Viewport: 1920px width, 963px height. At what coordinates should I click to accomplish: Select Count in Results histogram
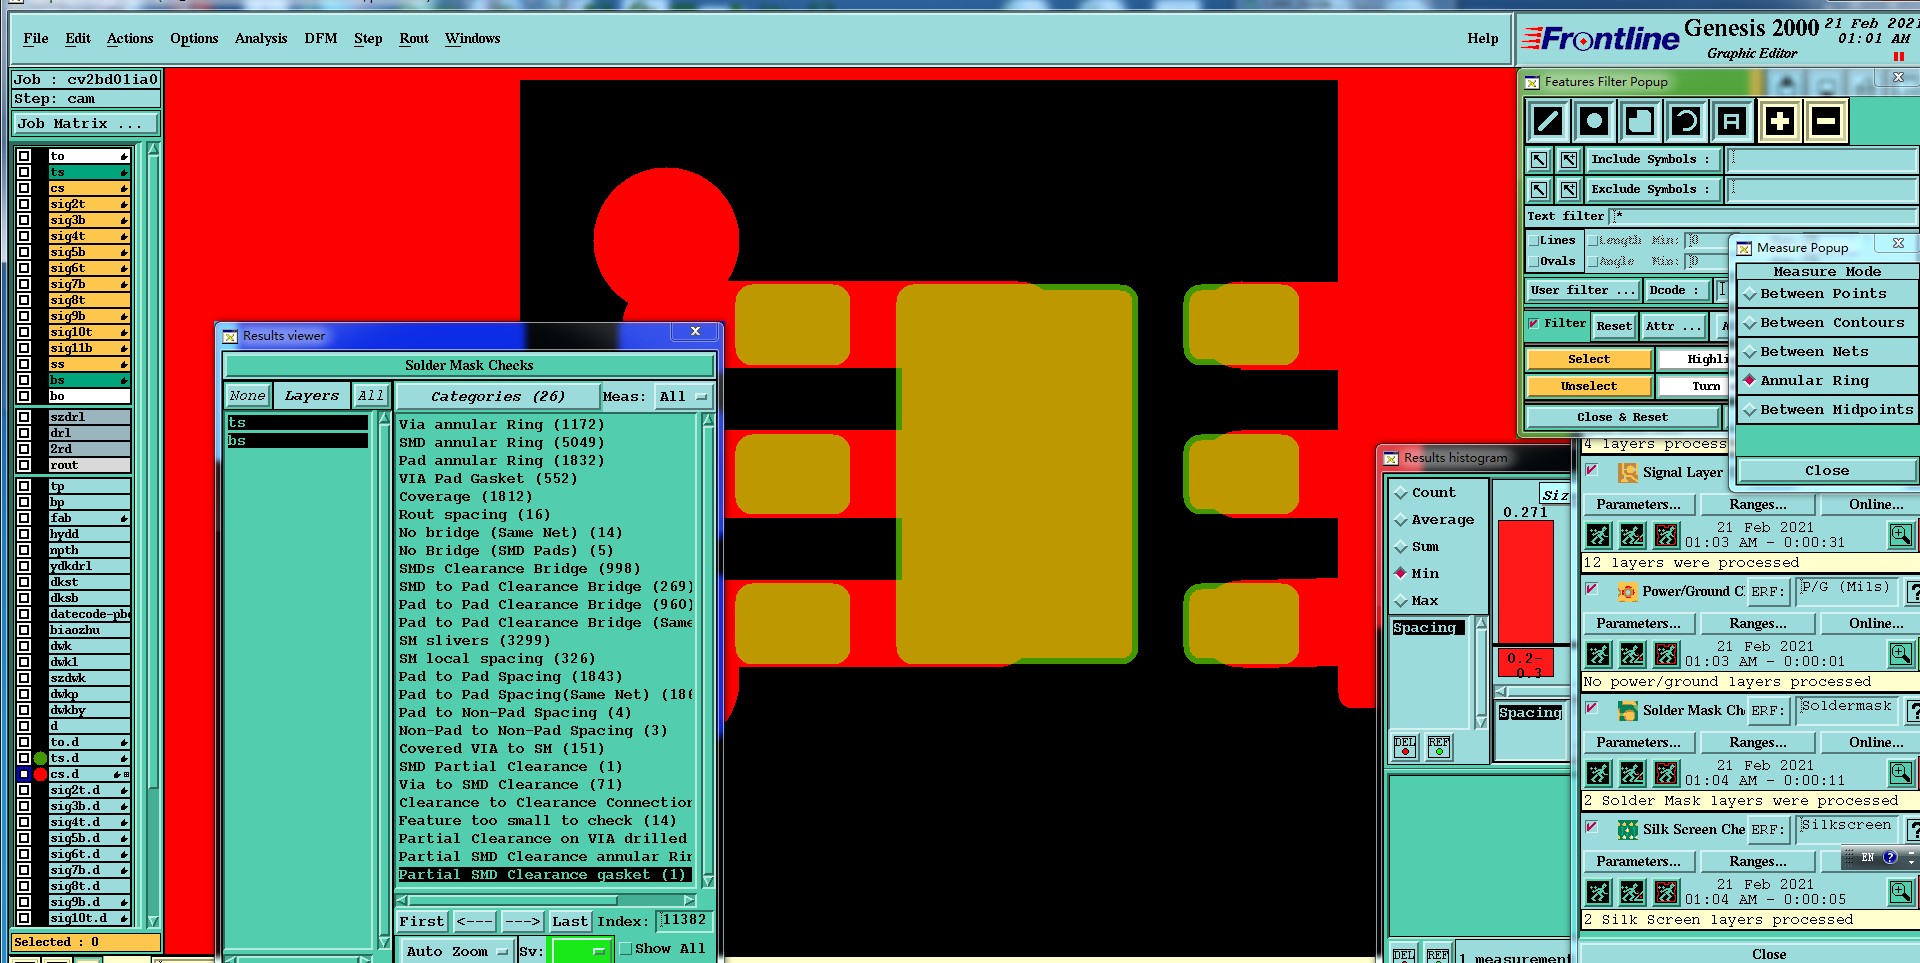[x=1425, y=493]
